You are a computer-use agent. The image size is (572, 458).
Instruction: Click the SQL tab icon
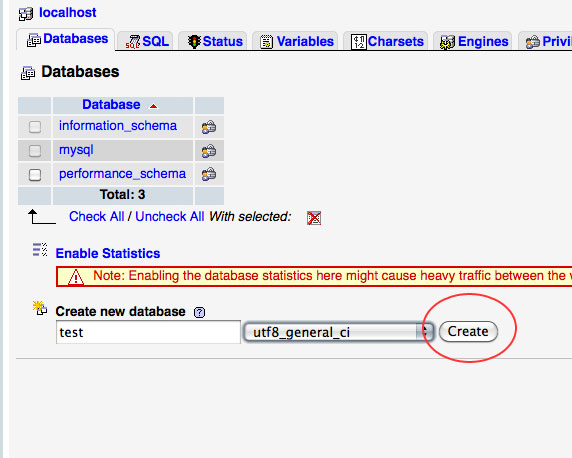tap(133, 42)
